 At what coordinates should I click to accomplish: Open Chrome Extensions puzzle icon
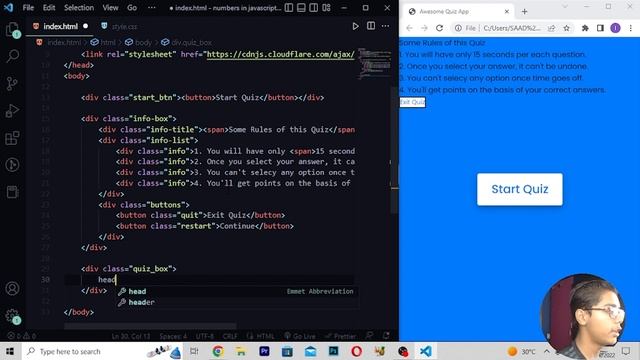tap(585, 28)
